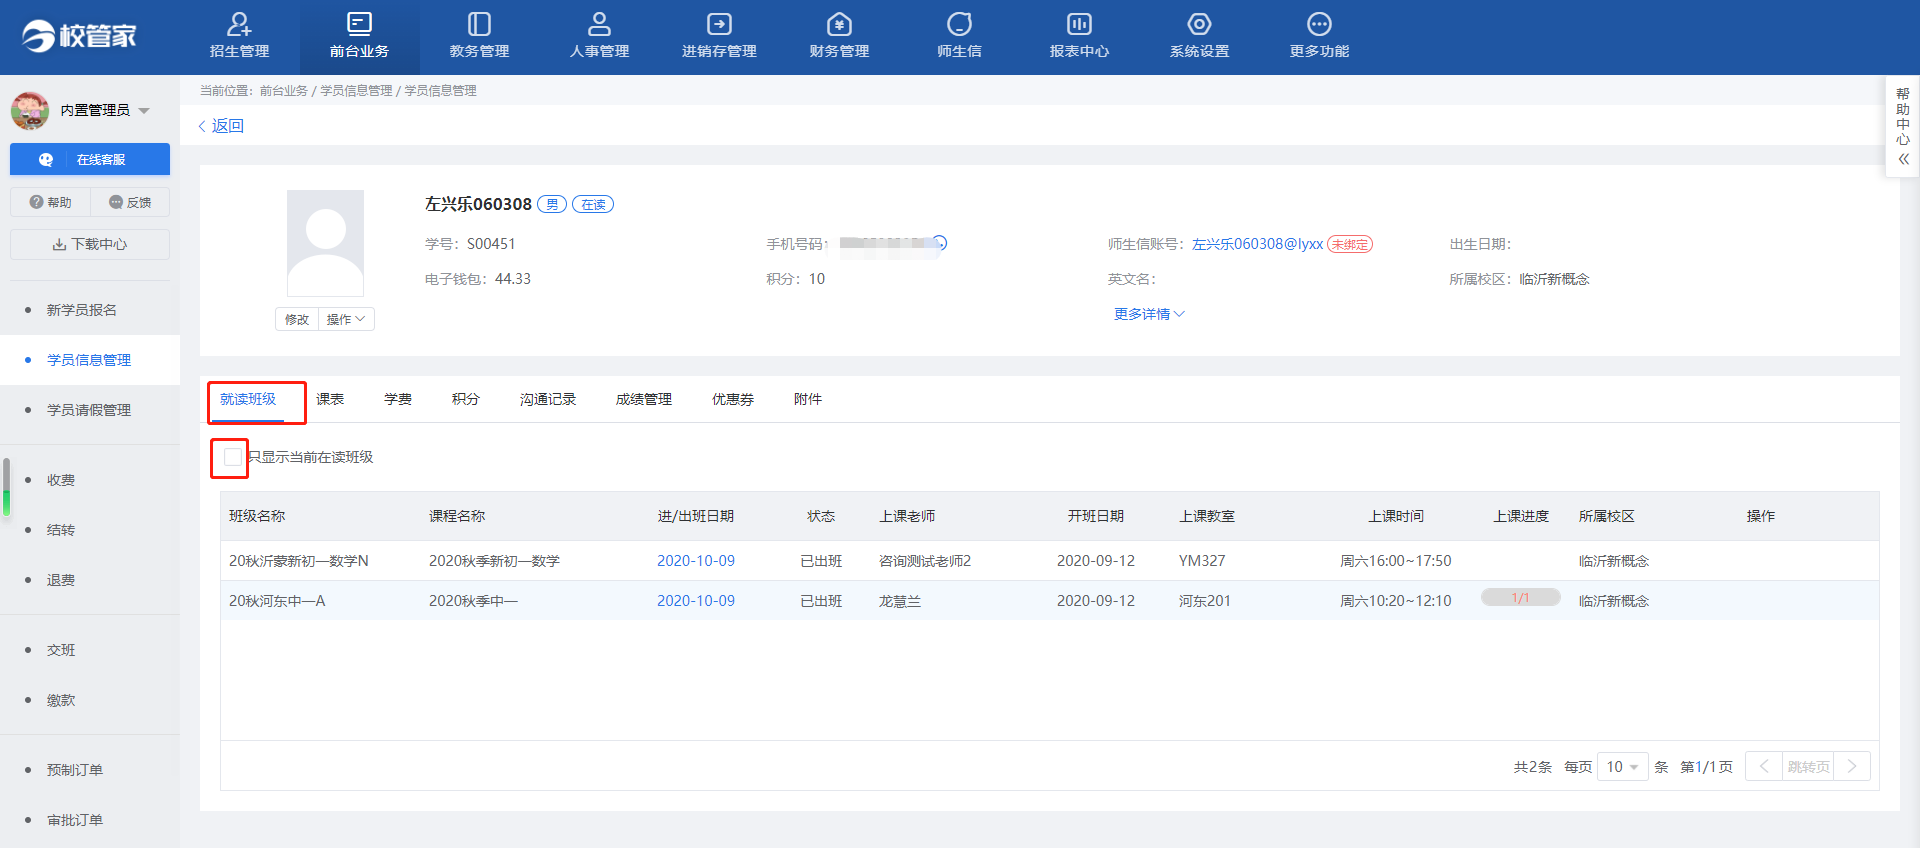Screen dimensions: 1920x848
Task: Toggle 只显示当前在读班级 checkbox
Action: pos(233,457)
